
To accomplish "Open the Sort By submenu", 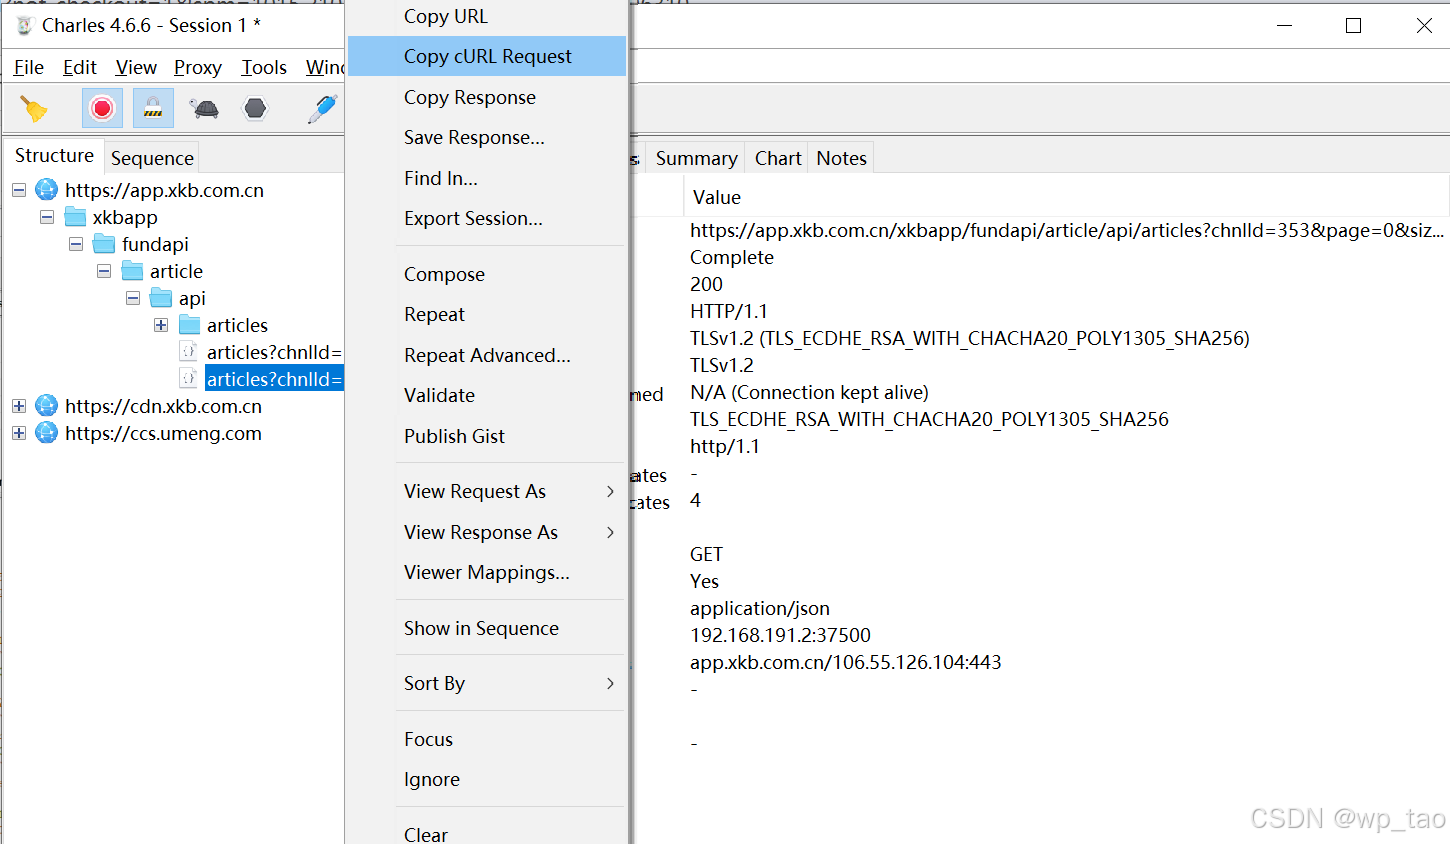I will [x=487, y=683].
